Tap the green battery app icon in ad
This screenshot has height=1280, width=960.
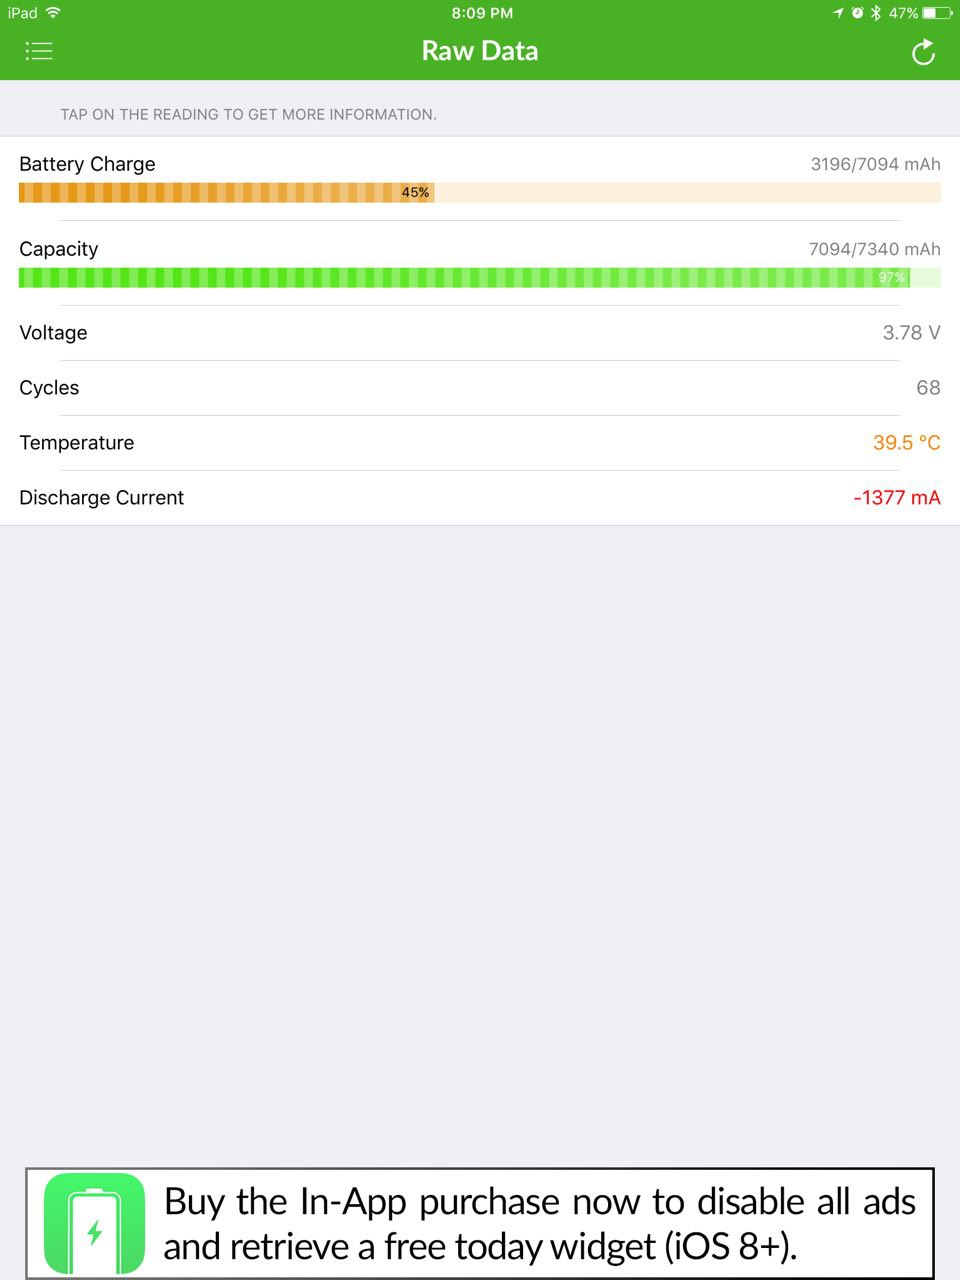tap(95, 1223)
